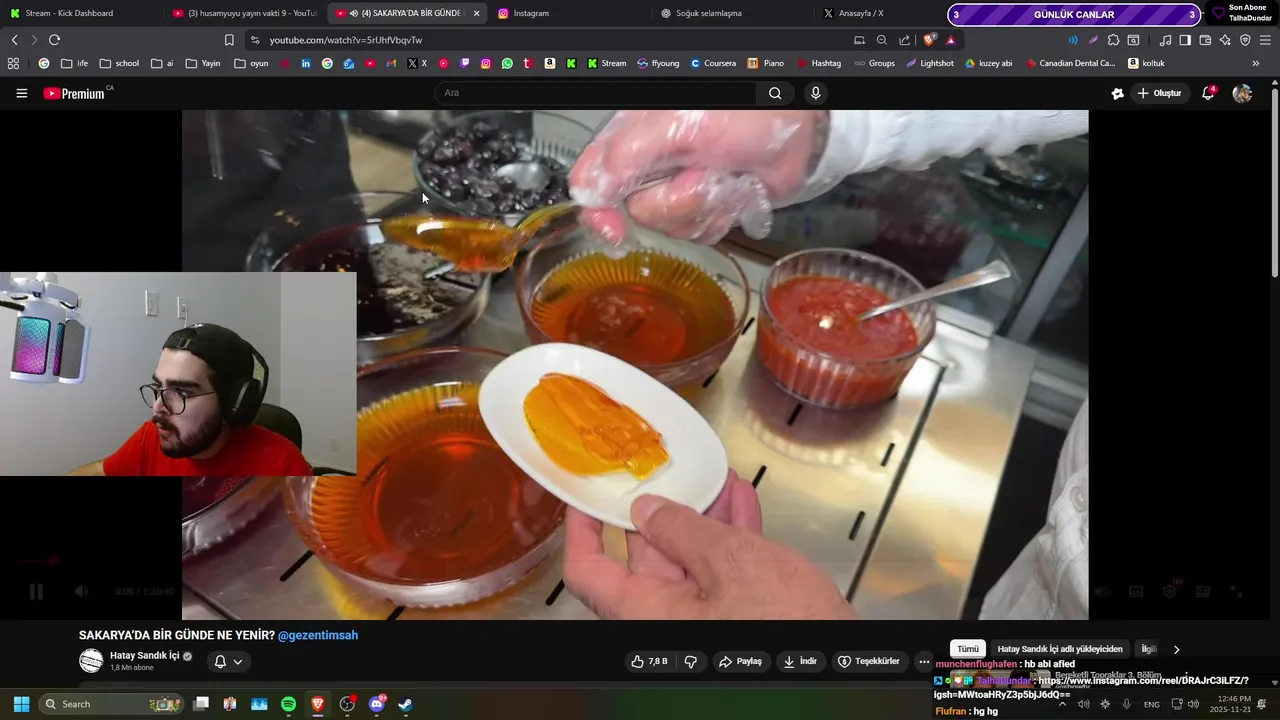Image resolution: width=1280 pixels, height=720 pixels.
Task: Open the YouTube account avatar menu
Action: coord(1242,93)
